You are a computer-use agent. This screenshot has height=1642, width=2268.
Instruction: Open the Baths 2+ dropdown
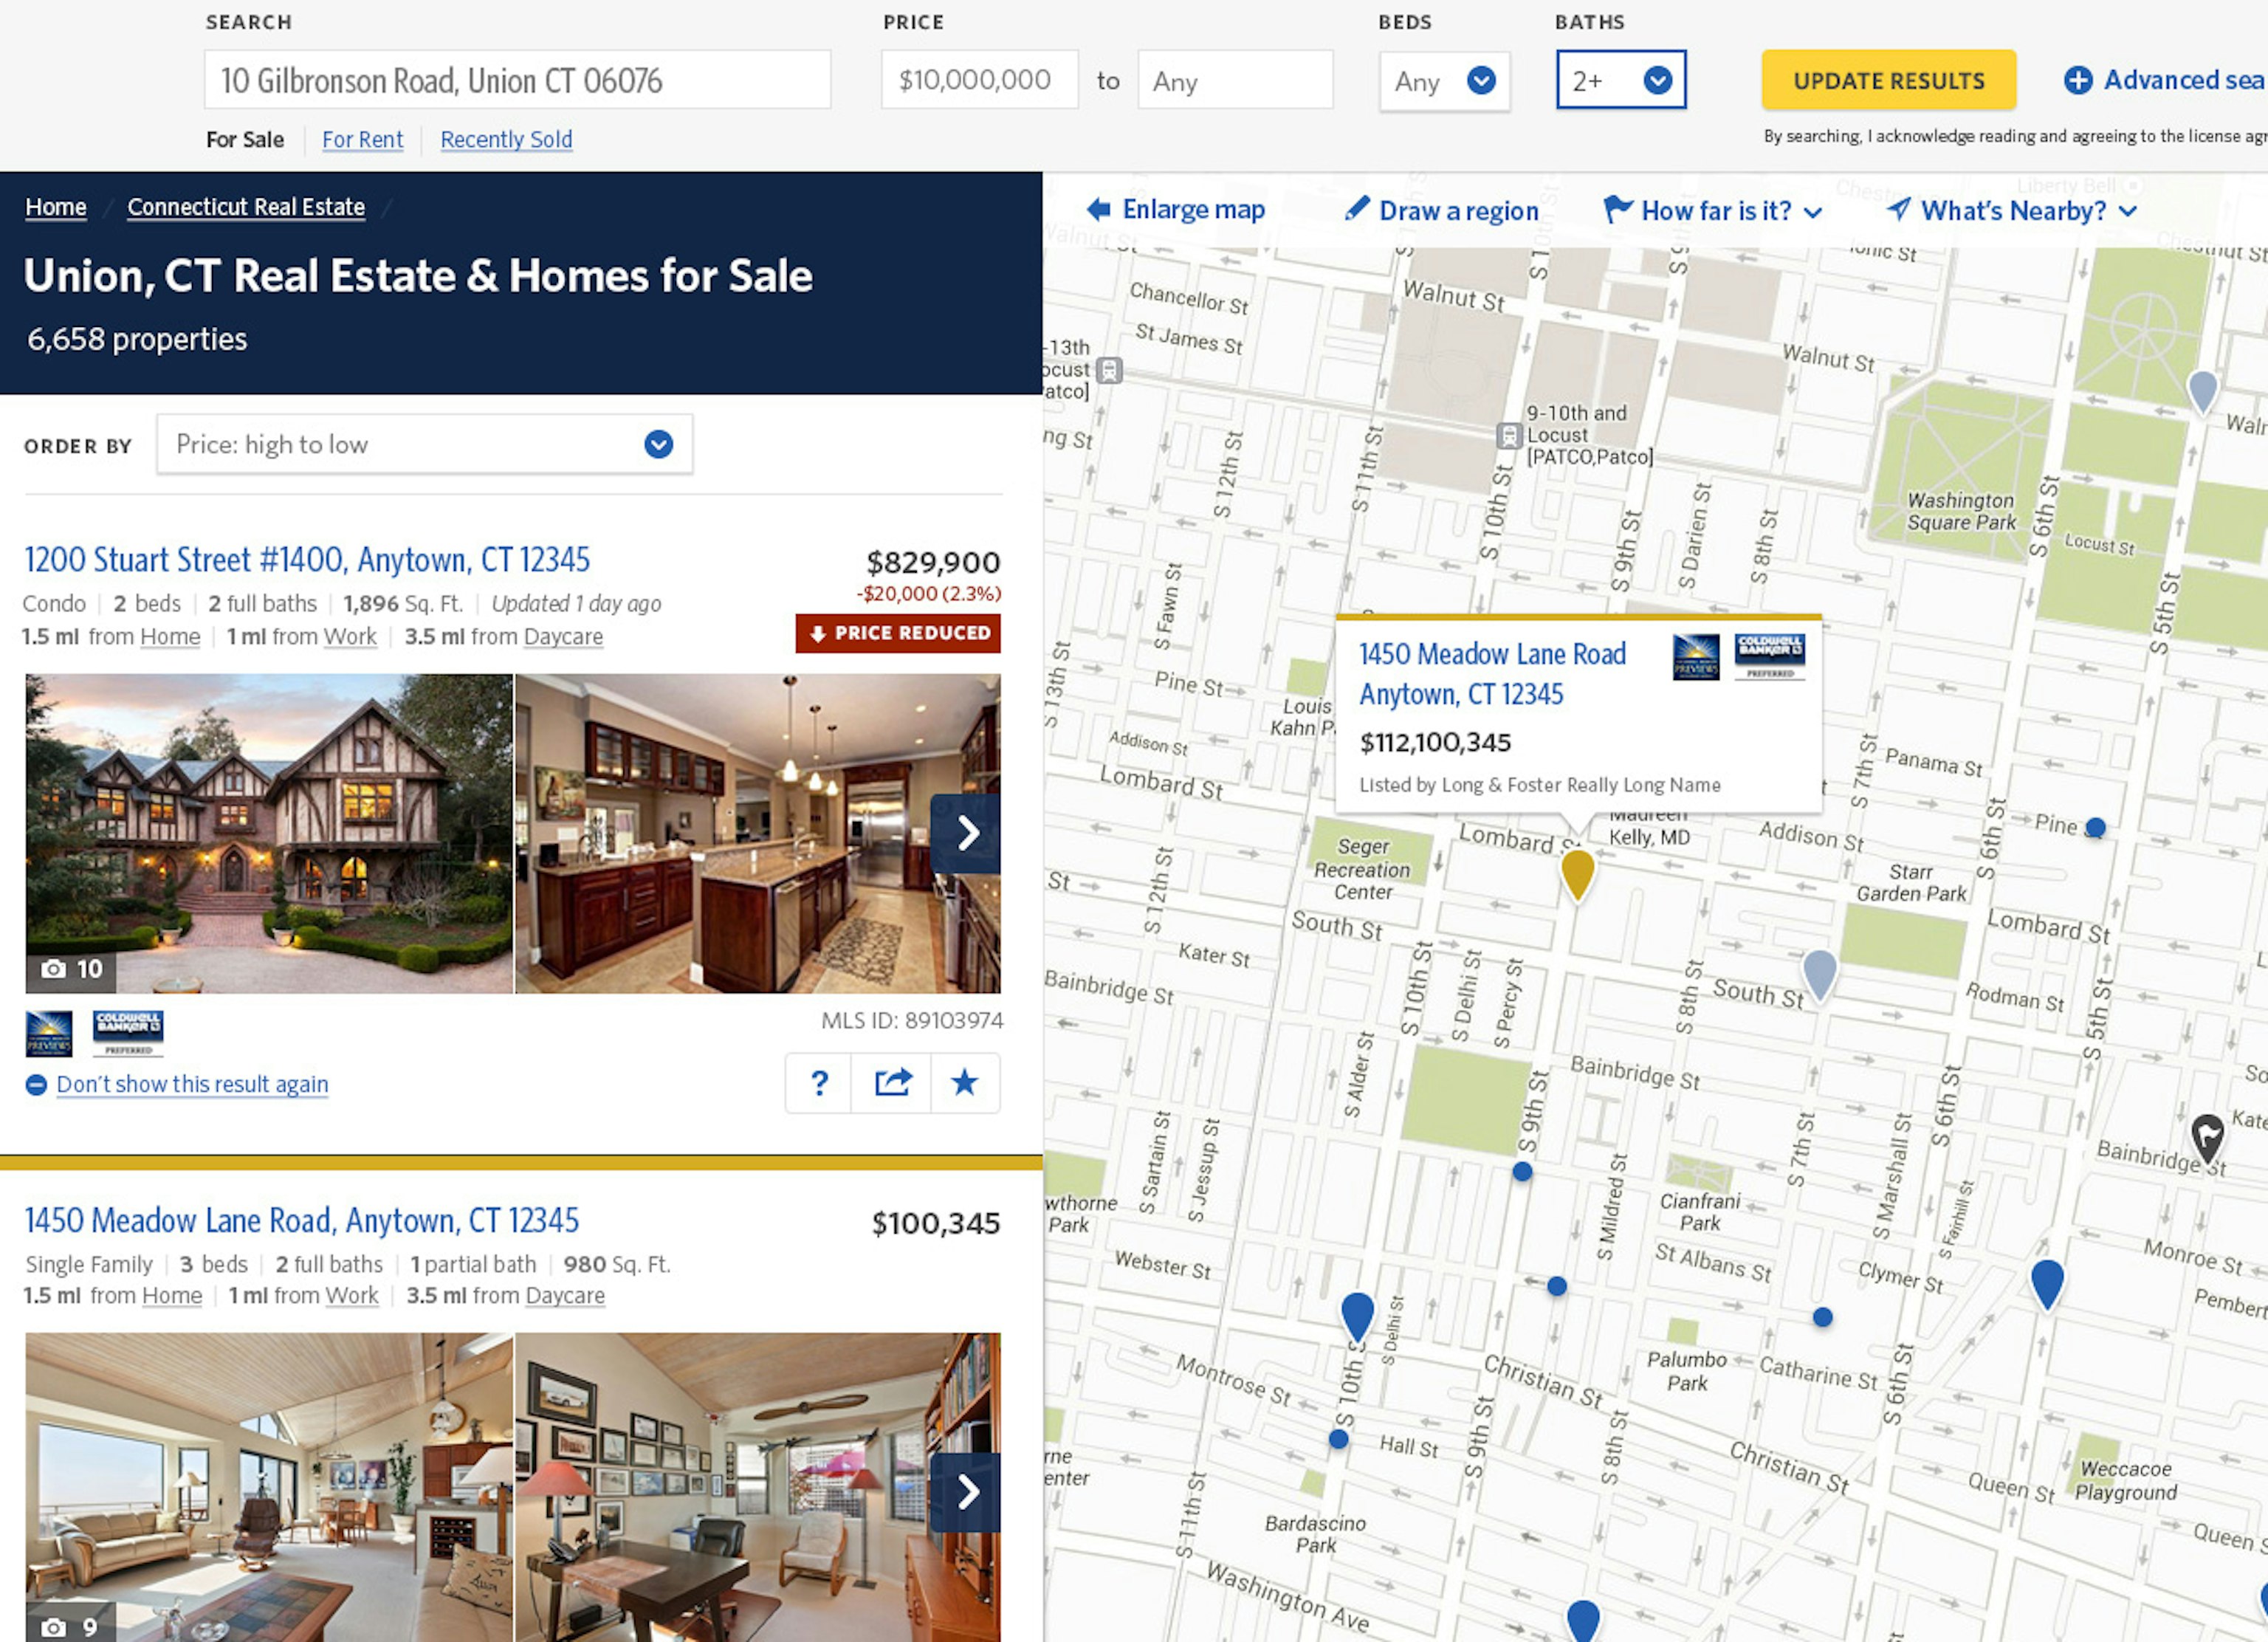coord(1621,80)
